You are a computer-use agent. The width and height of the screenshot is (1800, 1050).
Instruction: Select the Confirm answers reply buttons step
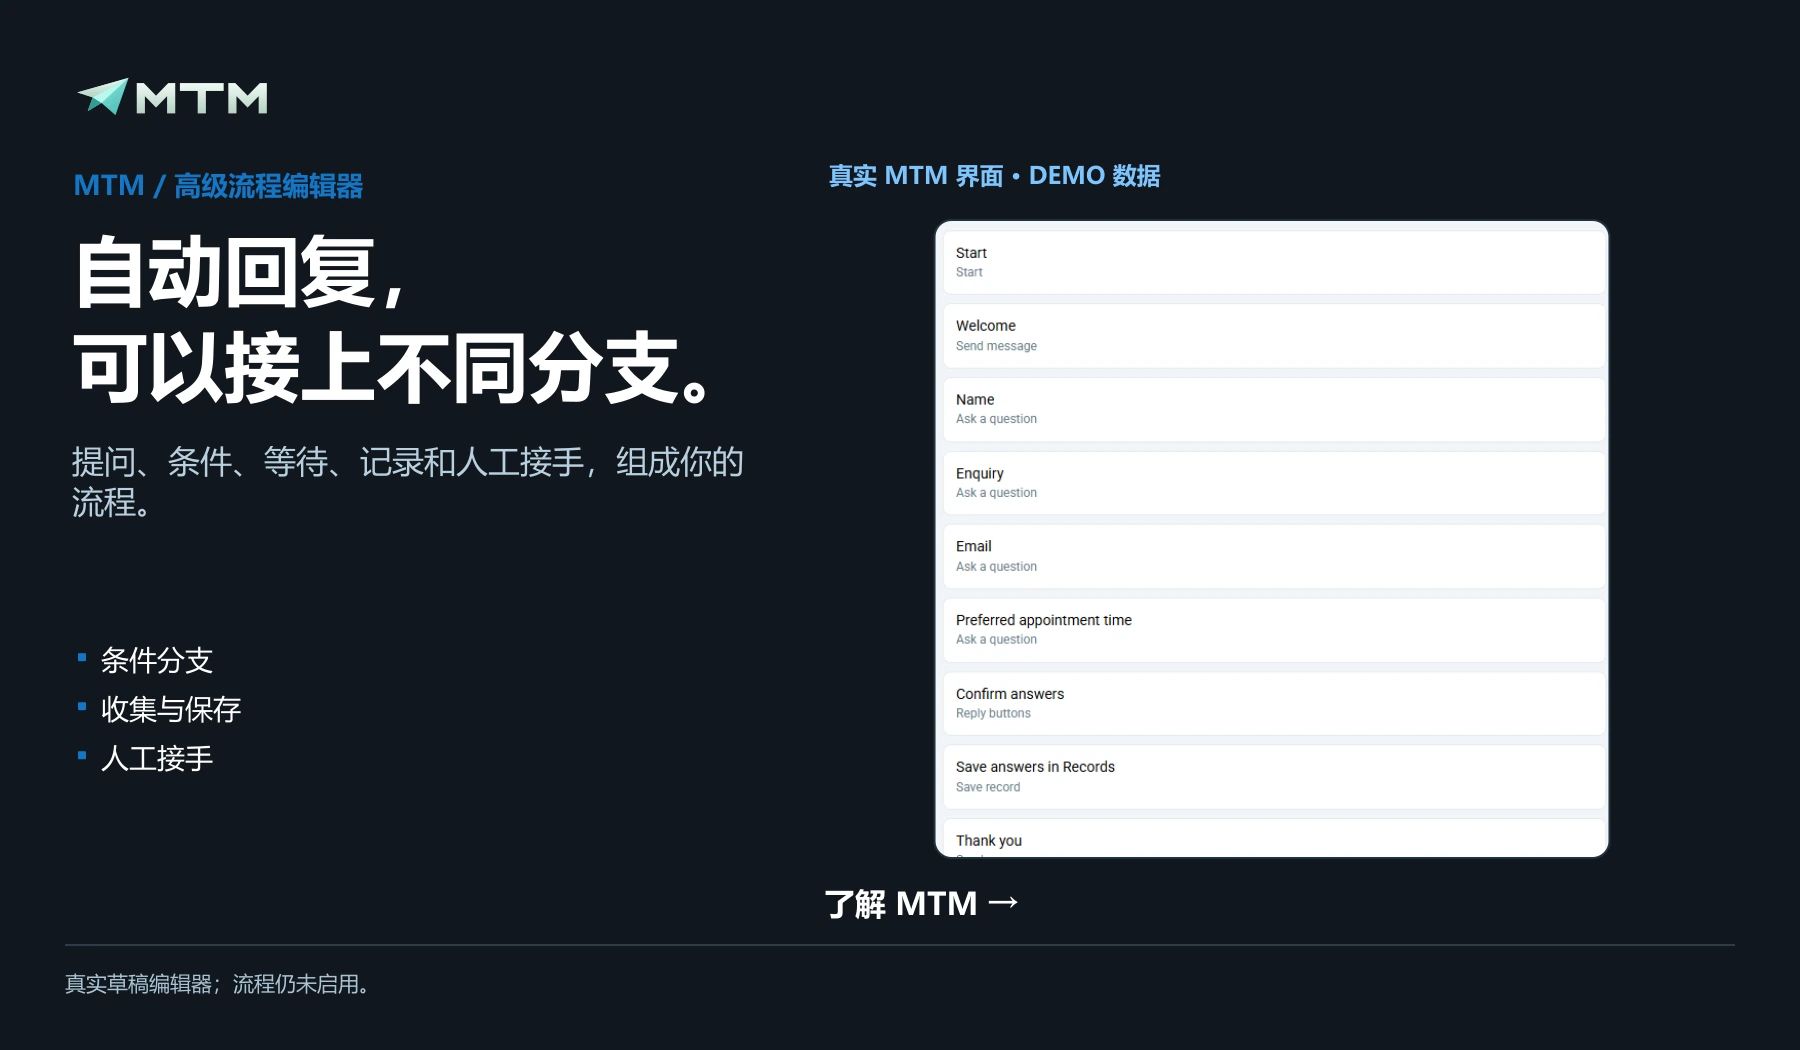[1274, 703]
